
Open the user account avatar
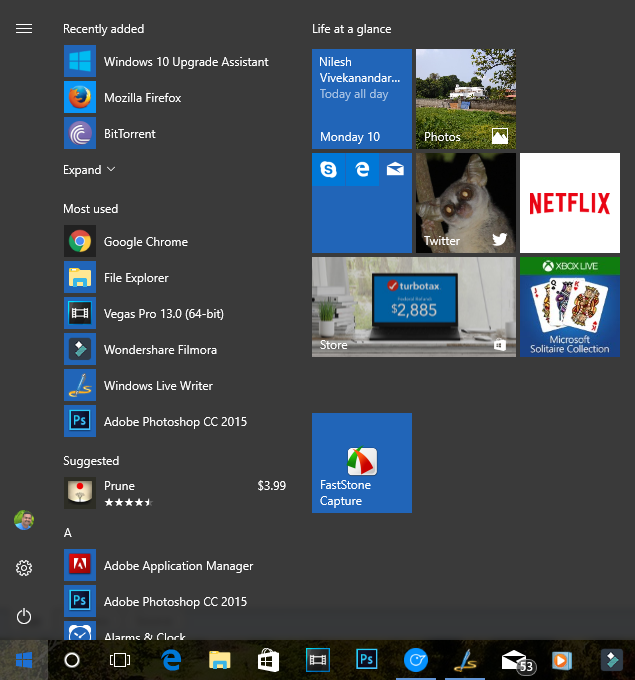(24, 520)
